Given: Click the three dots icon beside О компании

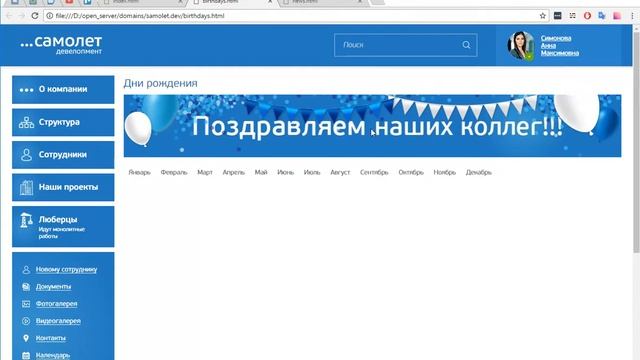Looking at the screenshot, I should click(26, 90).
